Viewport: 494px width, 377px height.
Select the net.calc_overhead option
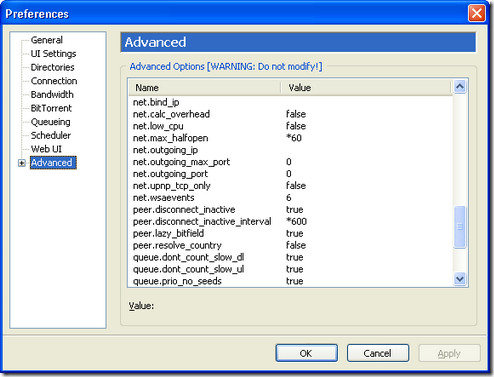click(x=290, y=114)
